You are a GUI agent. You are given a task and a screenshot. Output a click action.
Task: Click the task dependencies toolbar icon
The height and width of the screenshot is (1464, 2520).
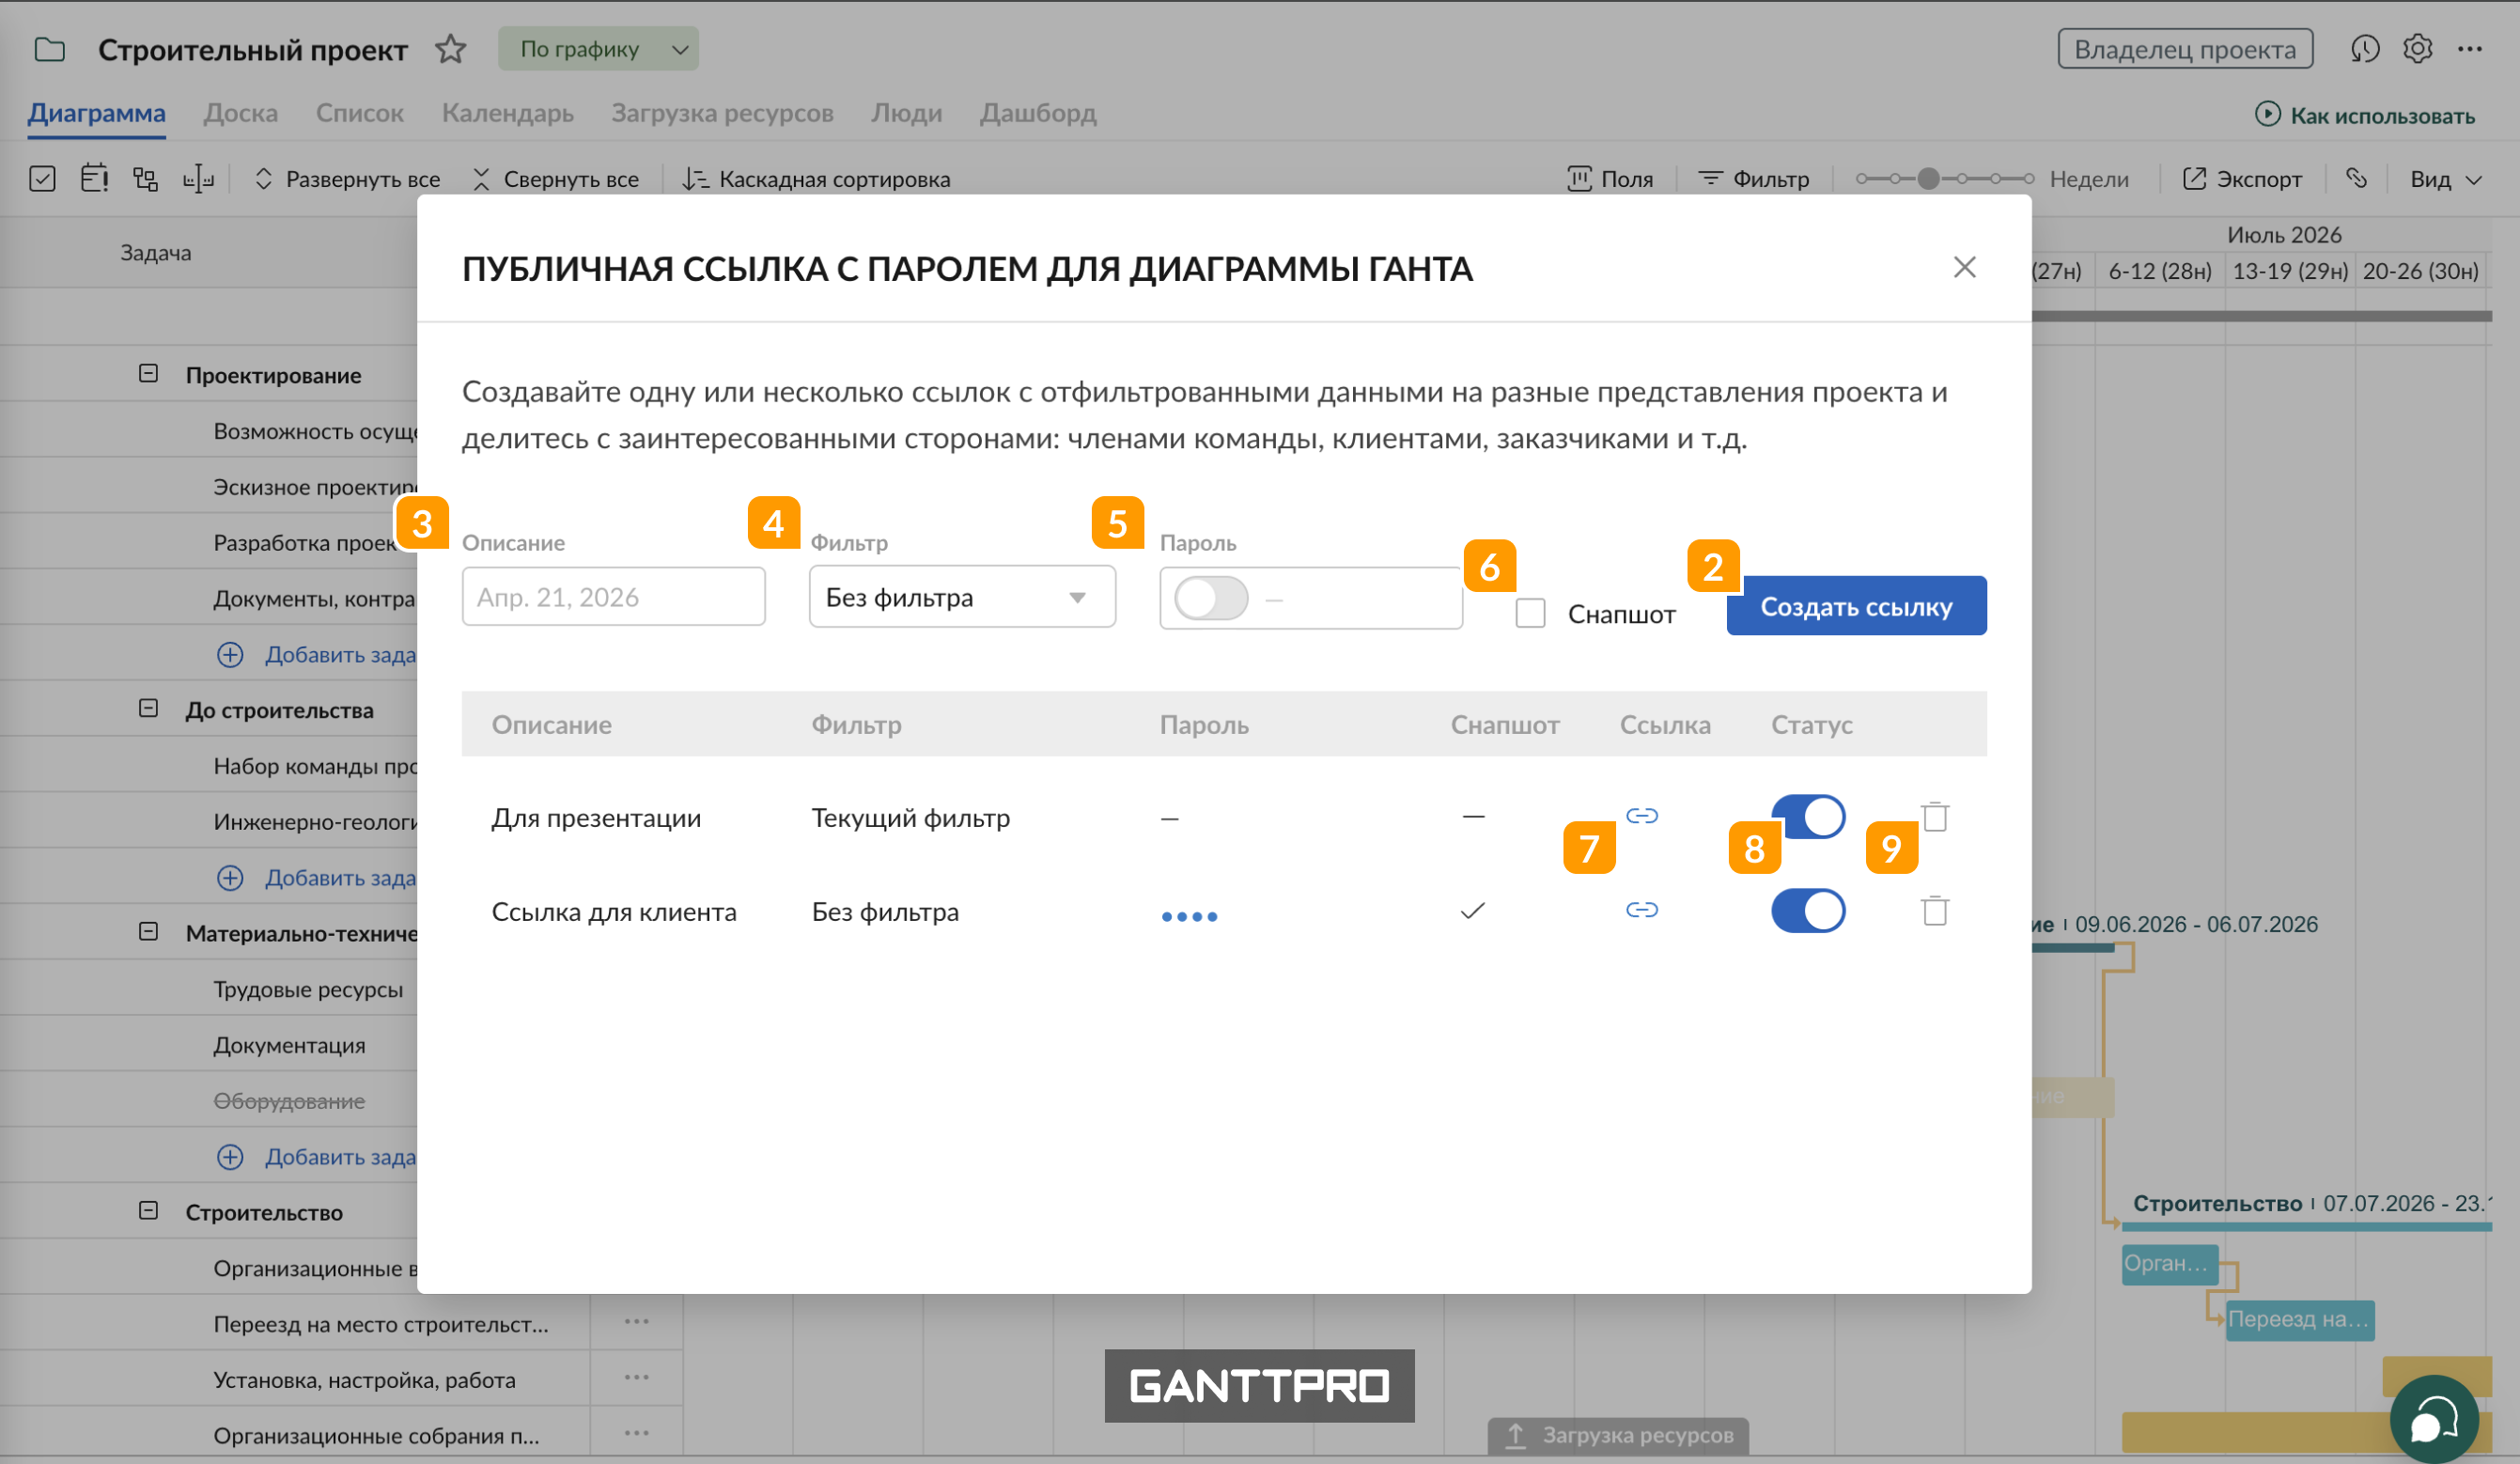tap(146, 178)
